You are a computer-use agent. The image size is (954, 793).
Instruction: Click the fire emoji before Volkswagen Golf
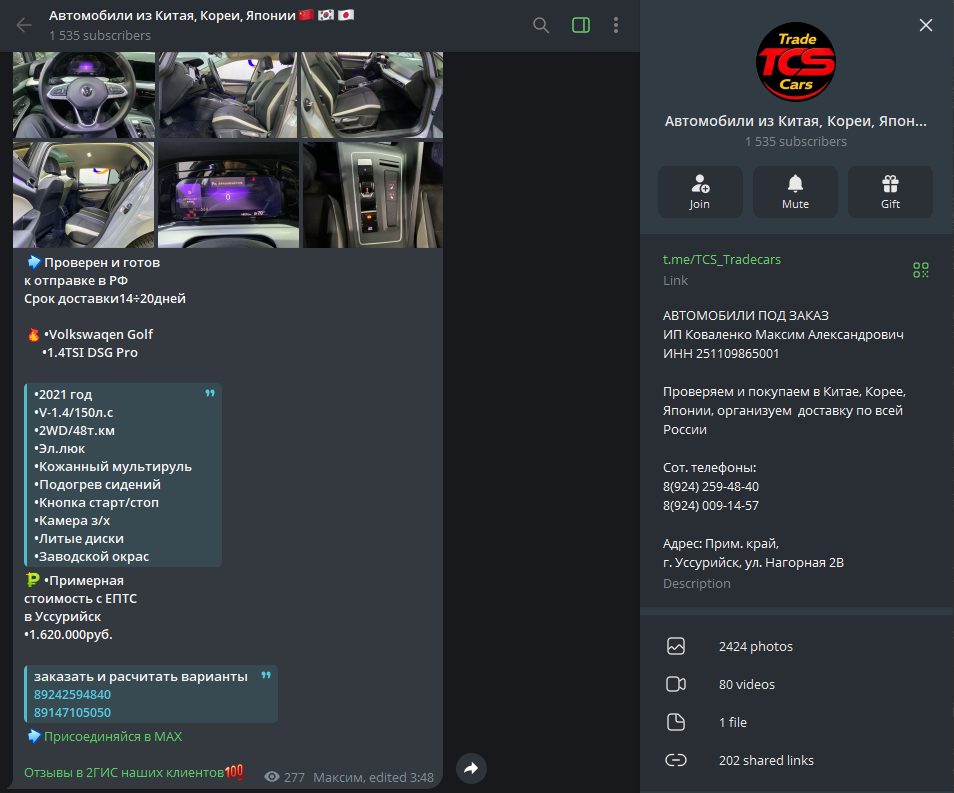point(33,334)
